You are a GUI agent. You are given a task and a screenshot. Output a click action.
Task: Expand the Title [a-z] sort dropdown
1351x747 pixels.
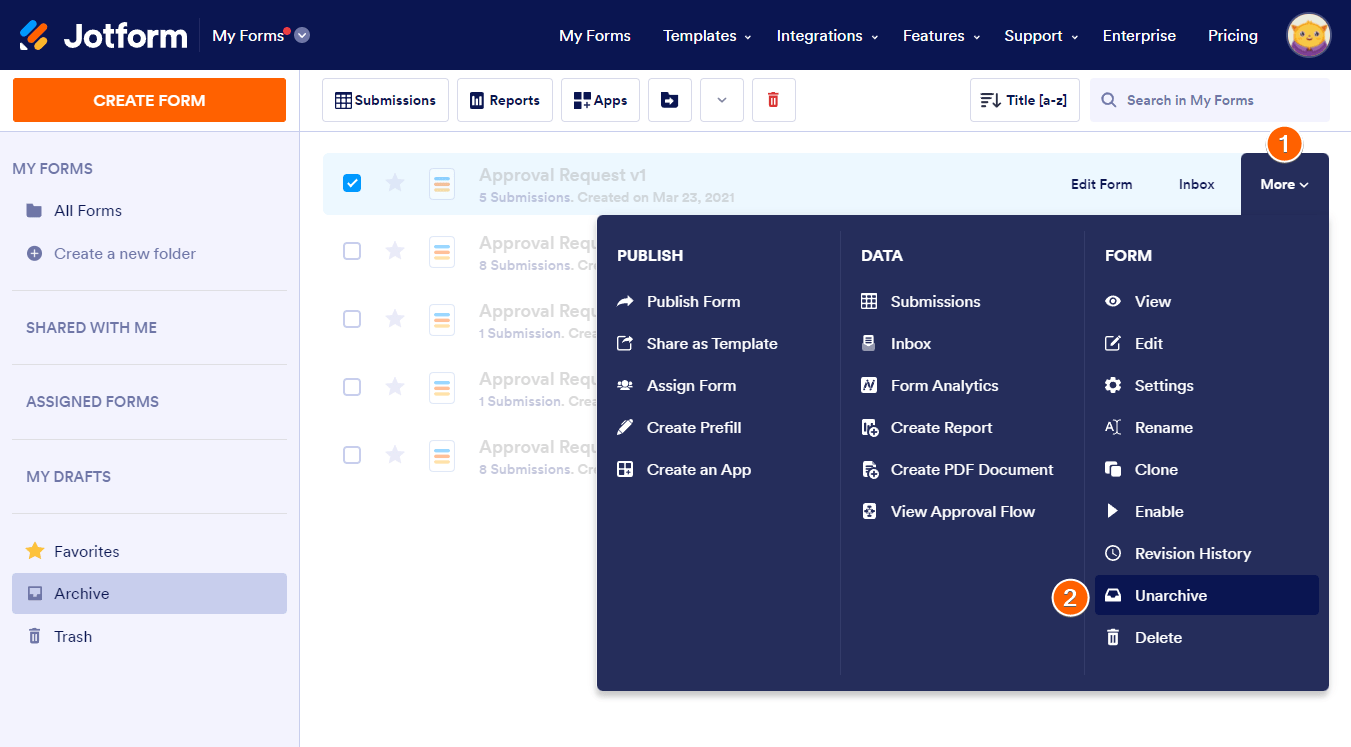(1024, 100)
